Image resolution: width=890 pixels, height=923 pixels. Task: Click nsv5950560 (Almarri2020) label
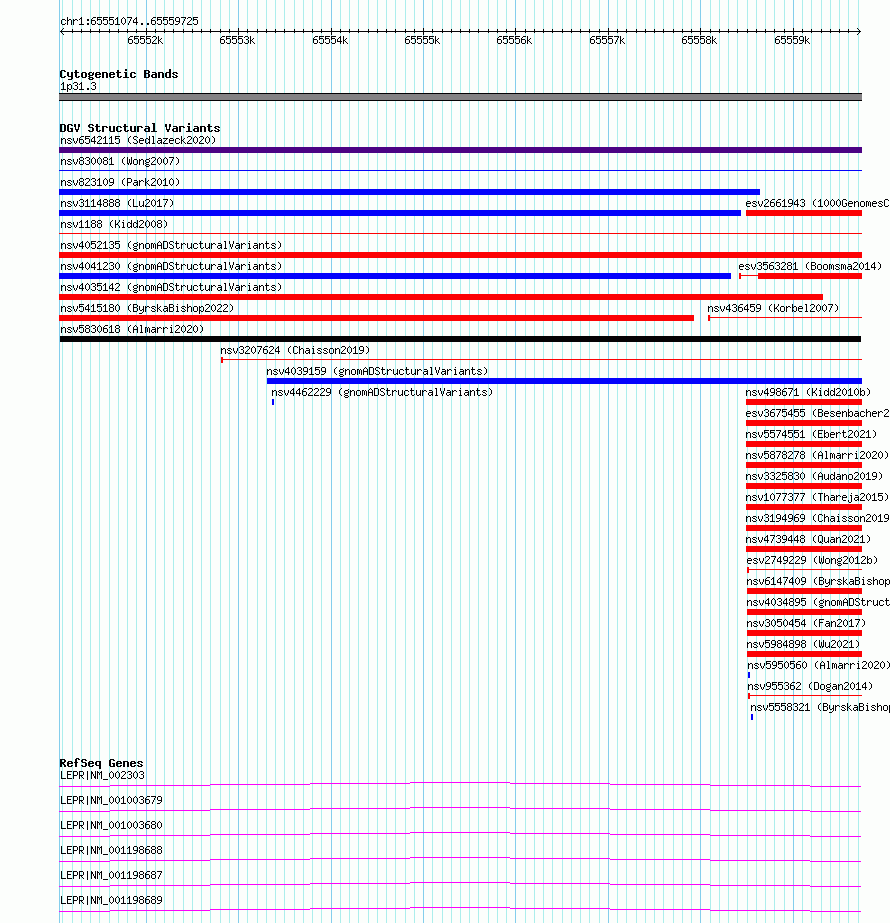pos(819,665)
